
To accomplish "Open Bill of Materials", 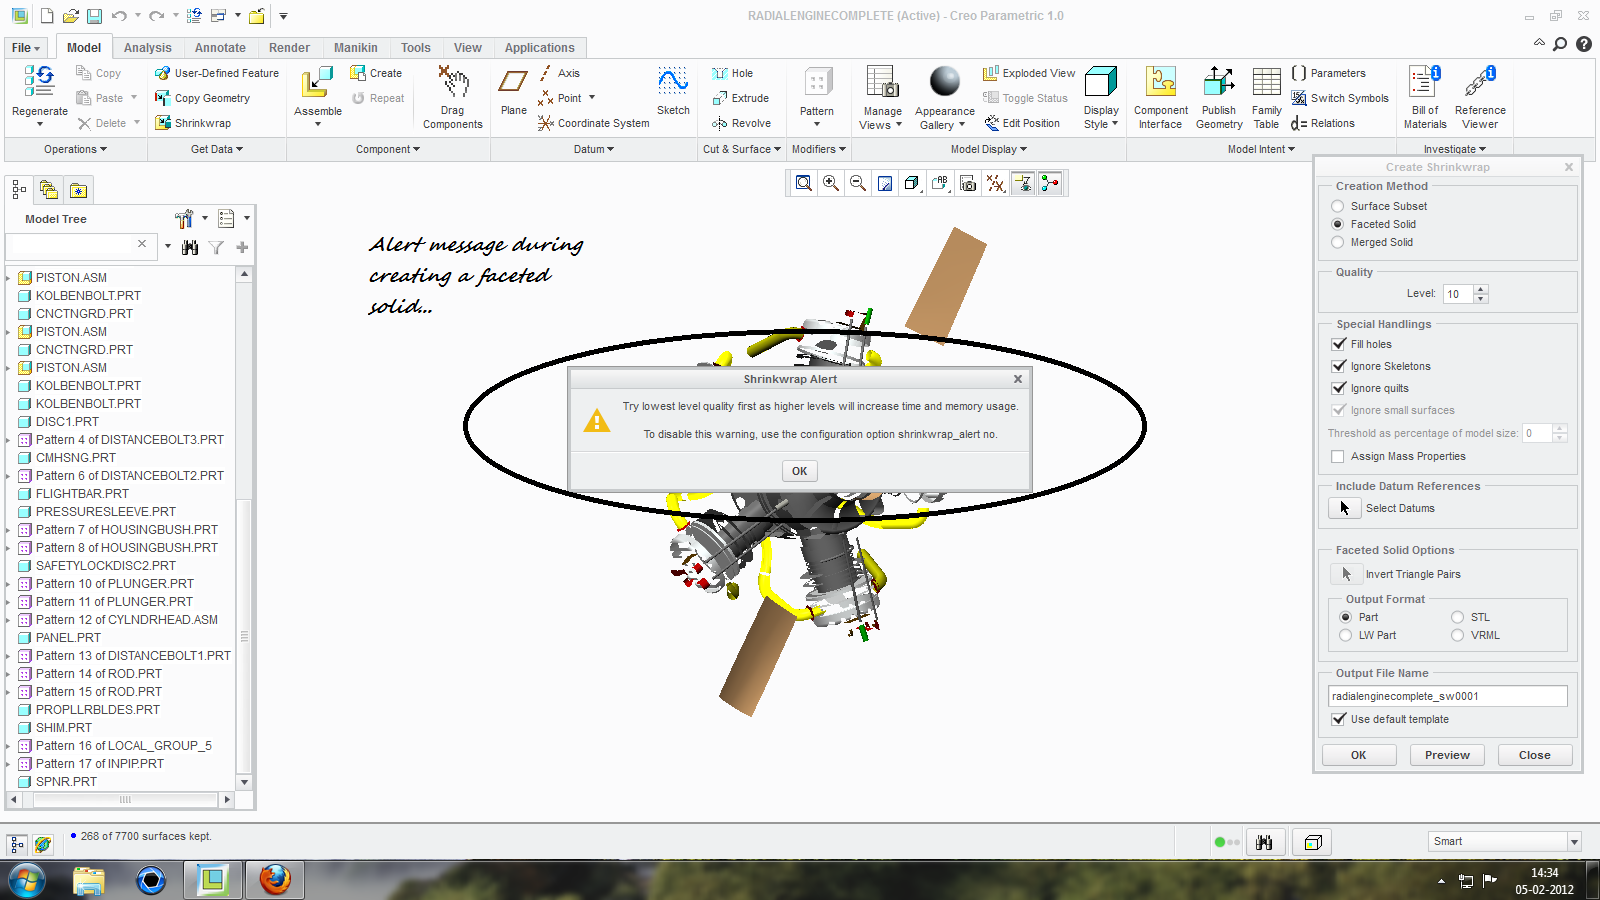I will [1425, 97].
